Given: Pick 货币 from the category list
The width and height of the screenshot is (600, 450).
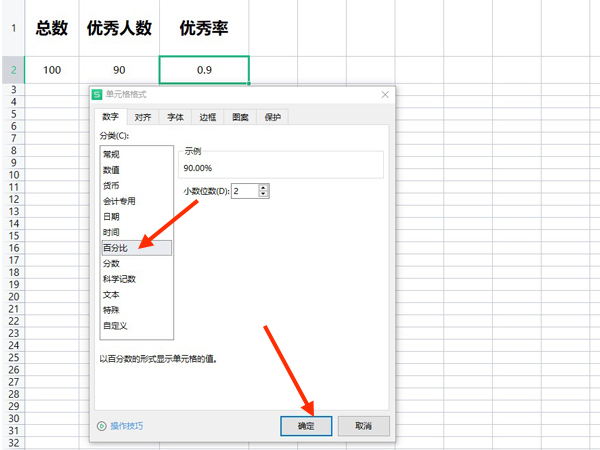Looking at the screenshot, I should (x=111, y=185).
